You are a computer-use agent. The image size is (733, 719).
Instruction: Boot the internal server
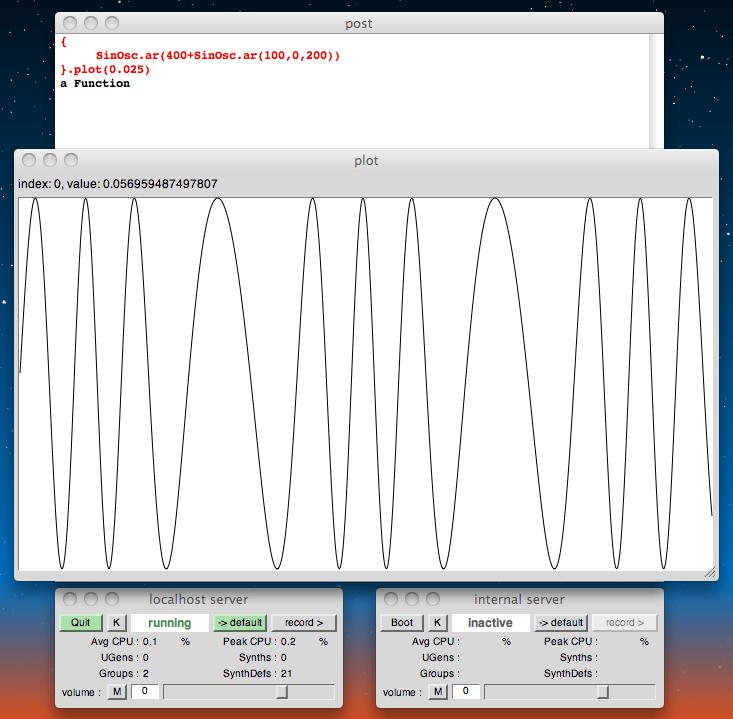pyautogui.click(x=401, y=623)
